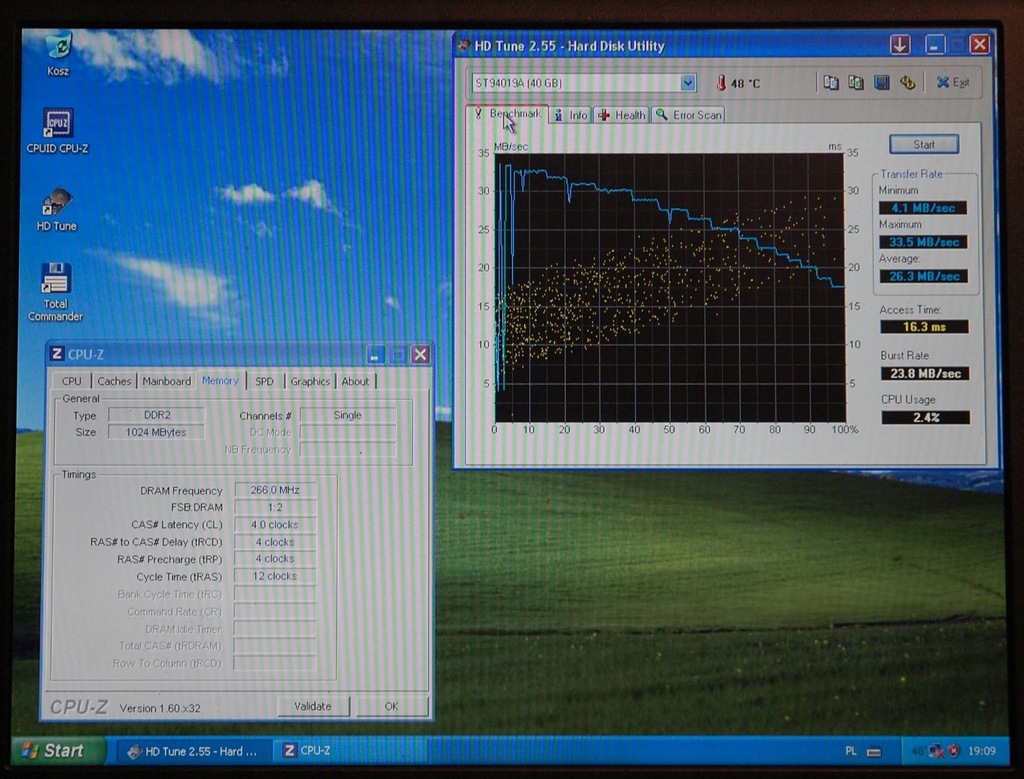Click the Access Time value 16.3 ms
Screen dimensions: 1024x779
[924, 326]
